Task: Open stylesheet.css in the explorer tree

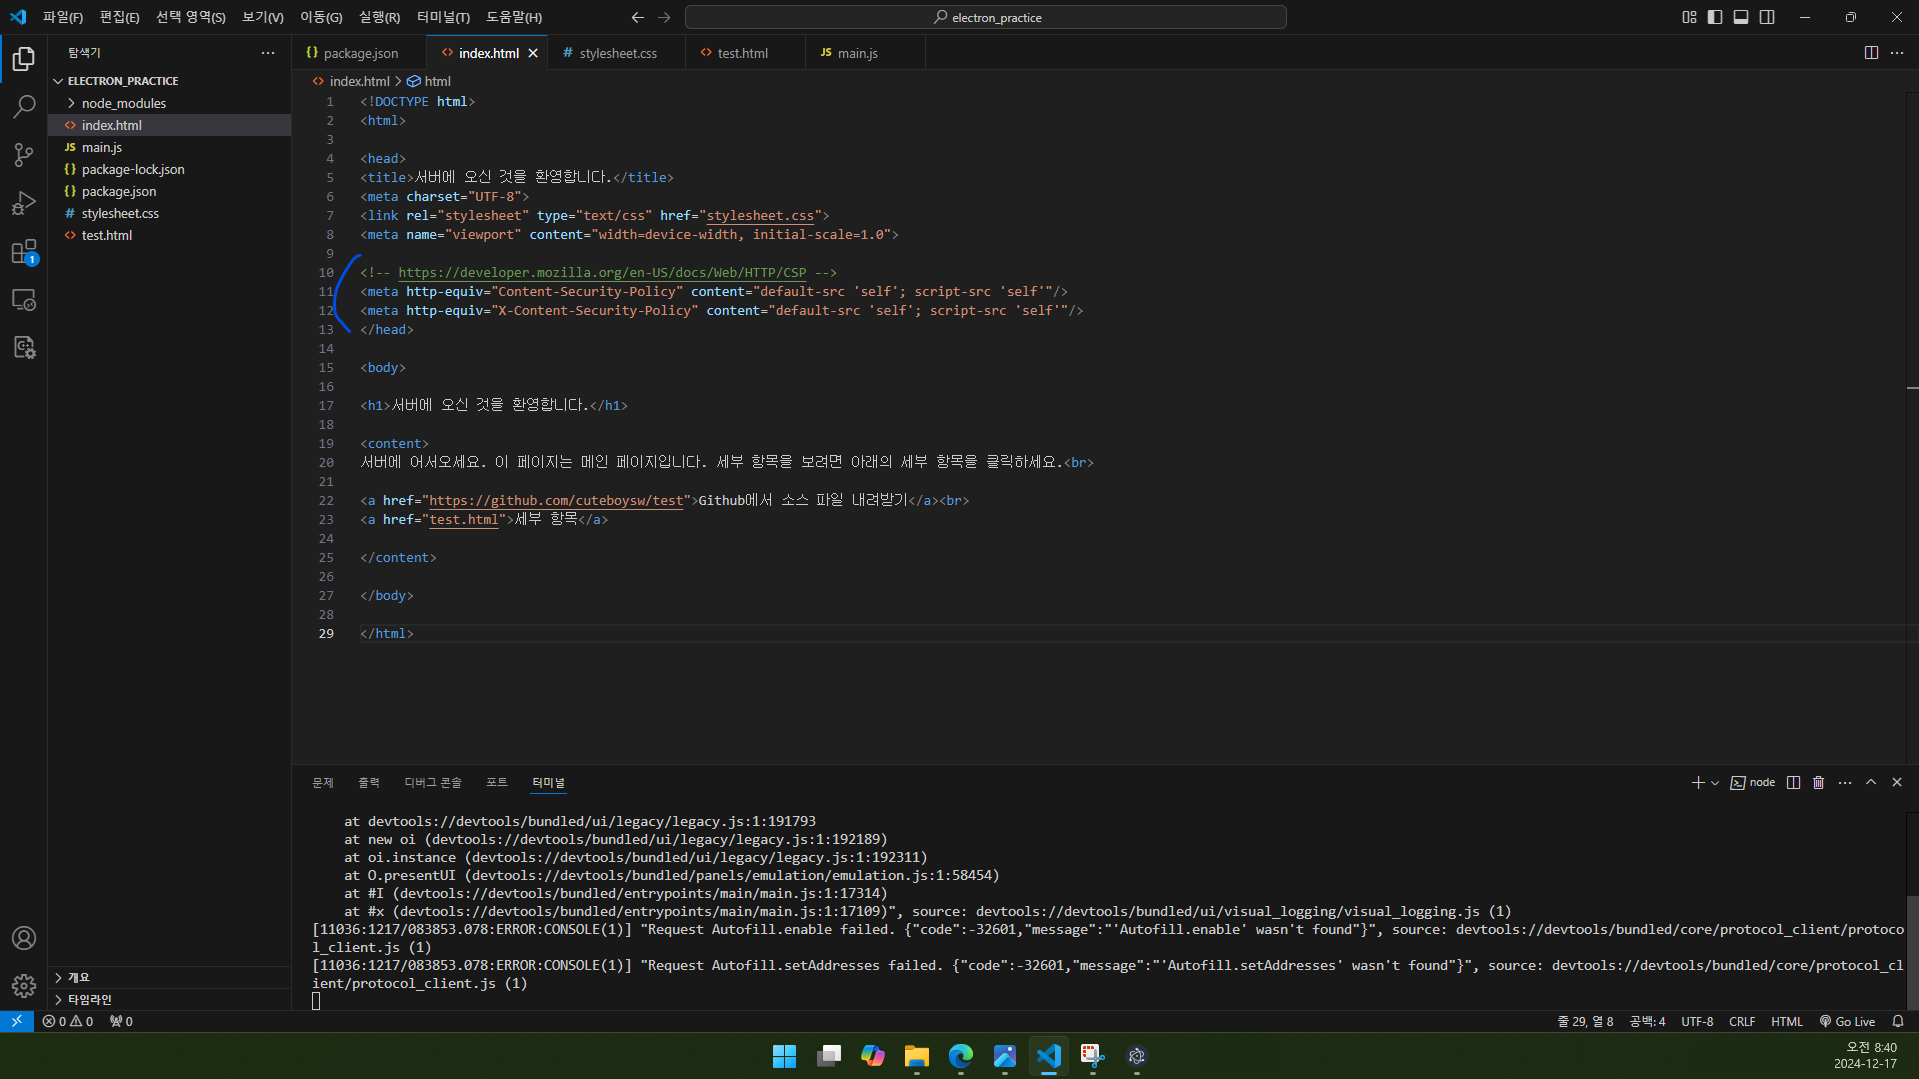Action: [x=170, y=213]
